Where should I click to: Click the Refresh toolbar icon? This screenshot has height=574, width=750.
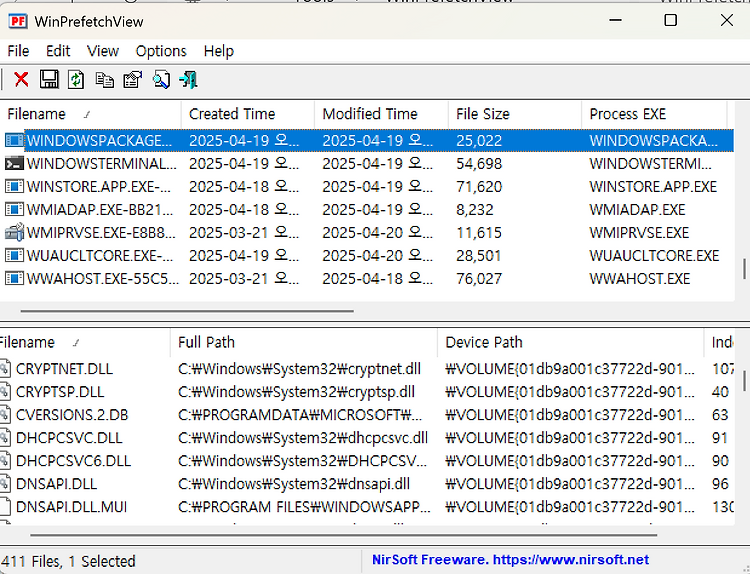coord(76,79)
